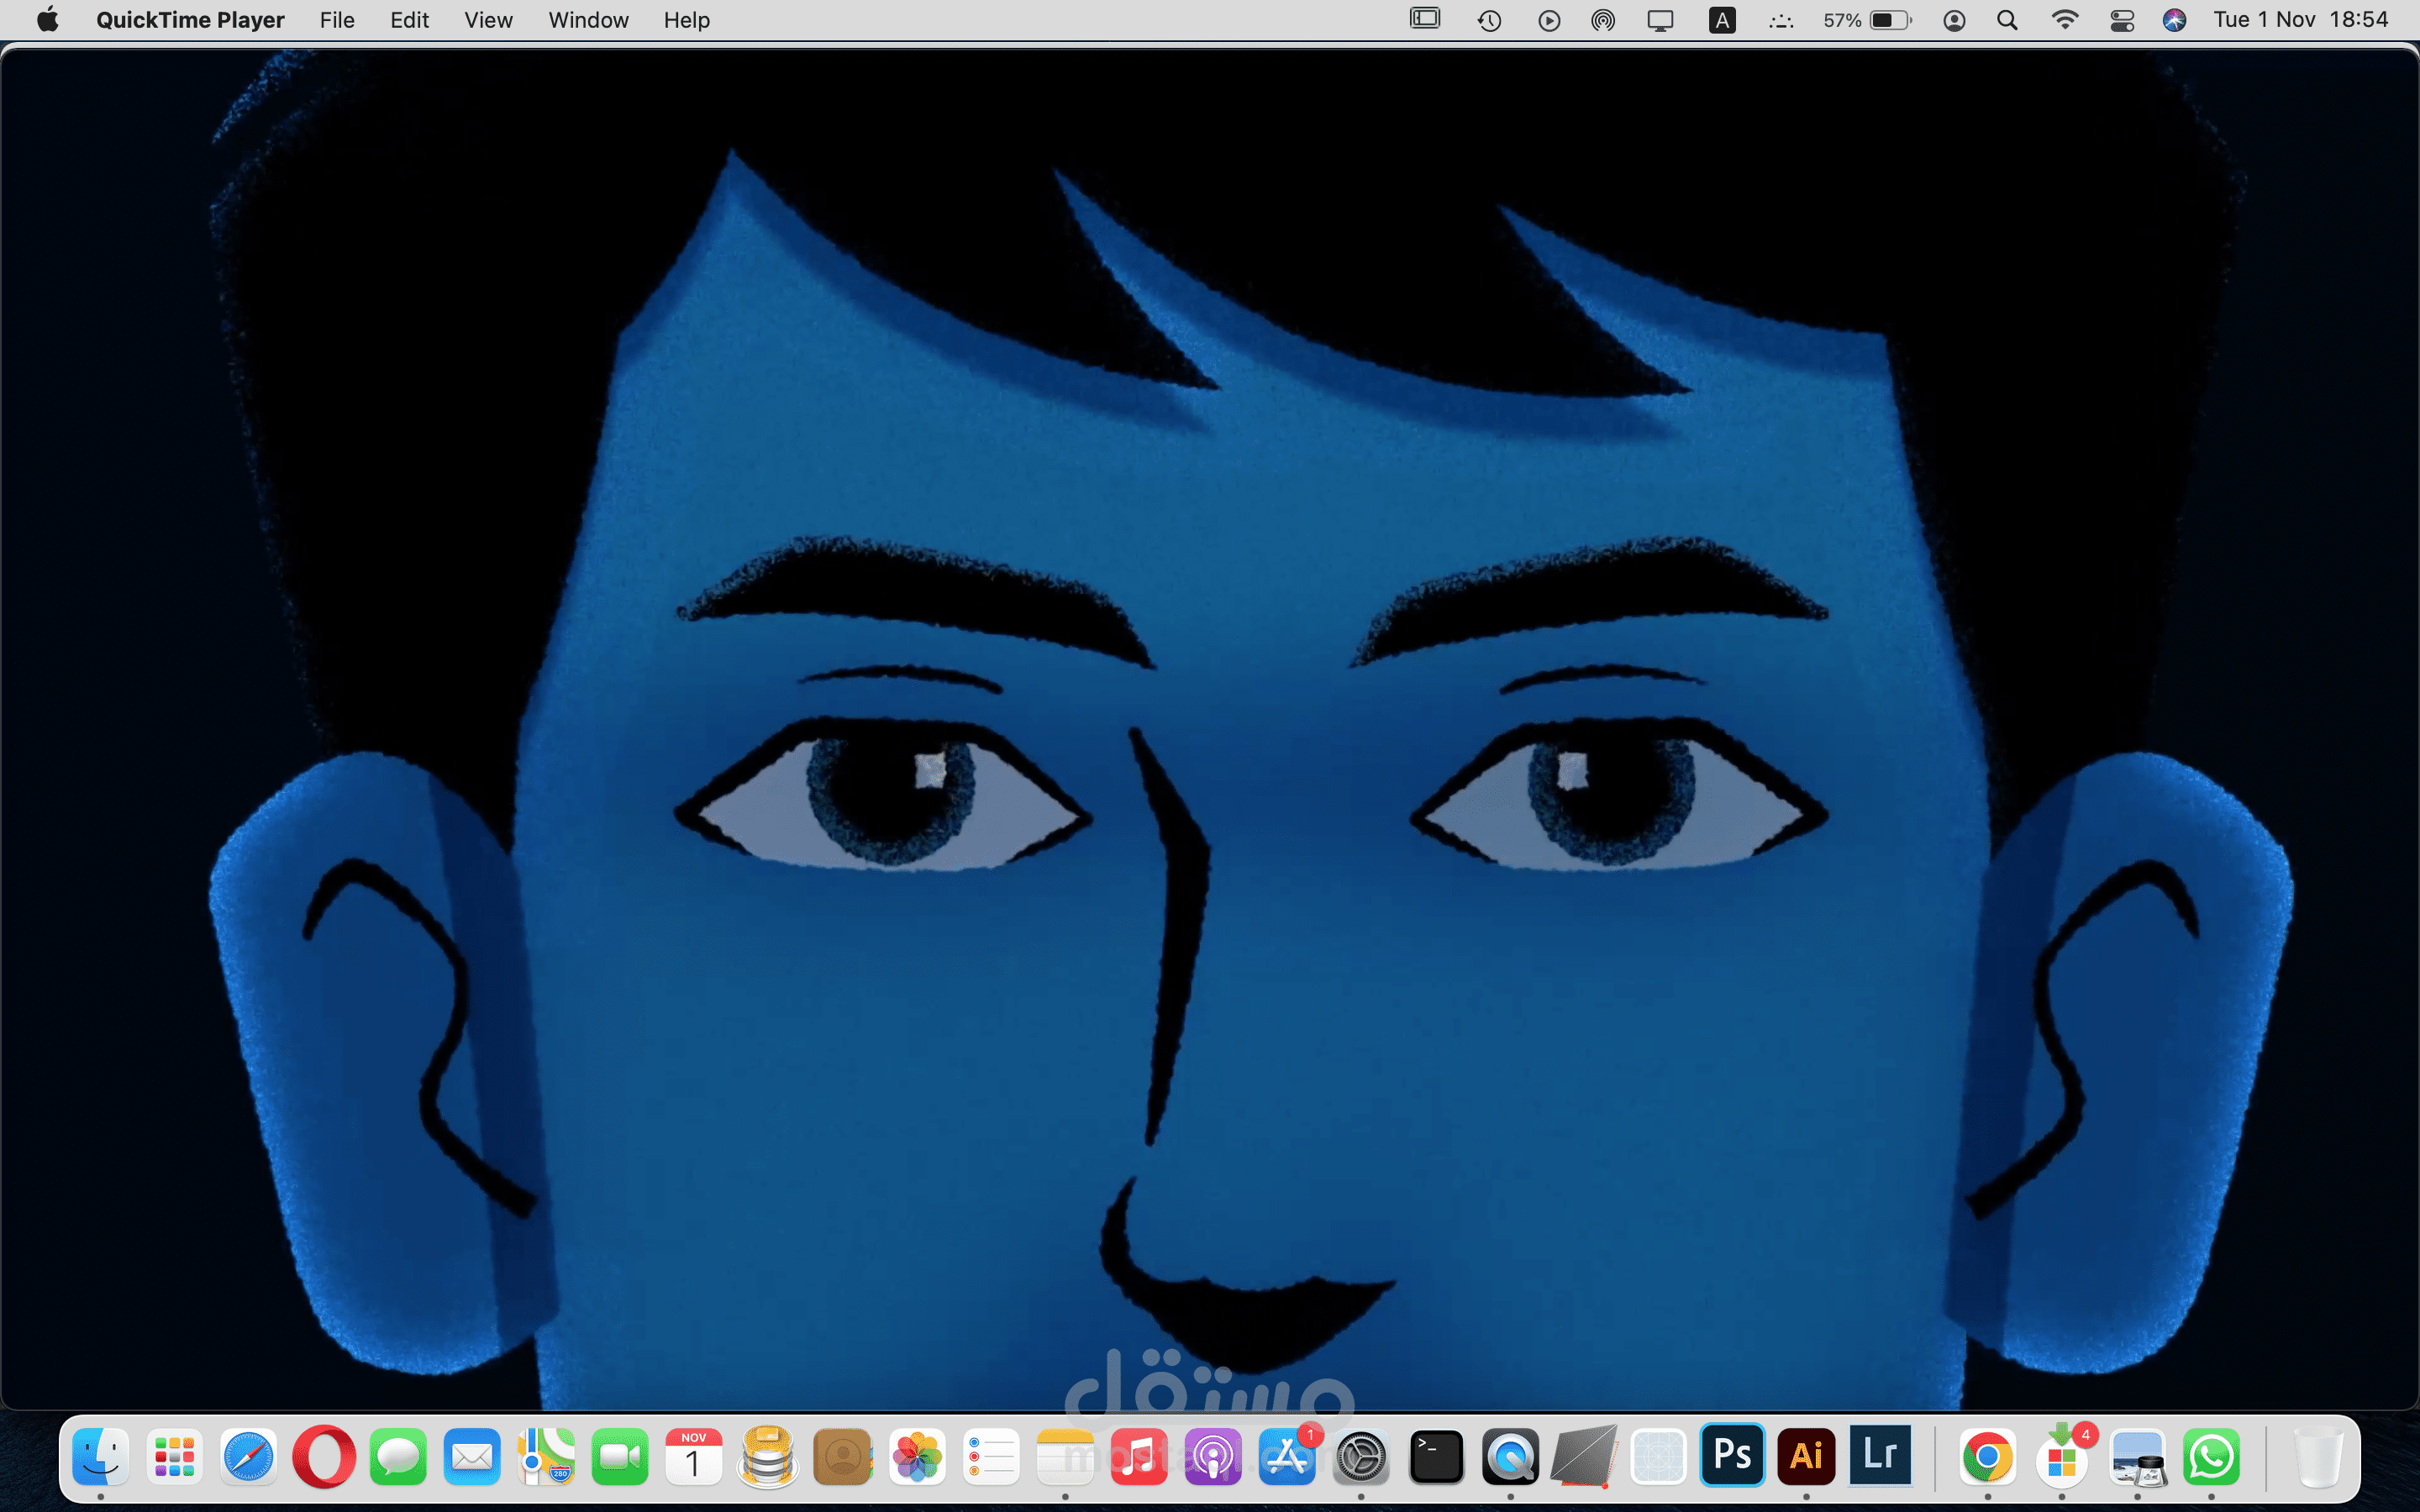The height and width of the screenshot is (1512, 2420).
Task: Launch WhatsApp from the Dock
Action: pos(2211,1456)
